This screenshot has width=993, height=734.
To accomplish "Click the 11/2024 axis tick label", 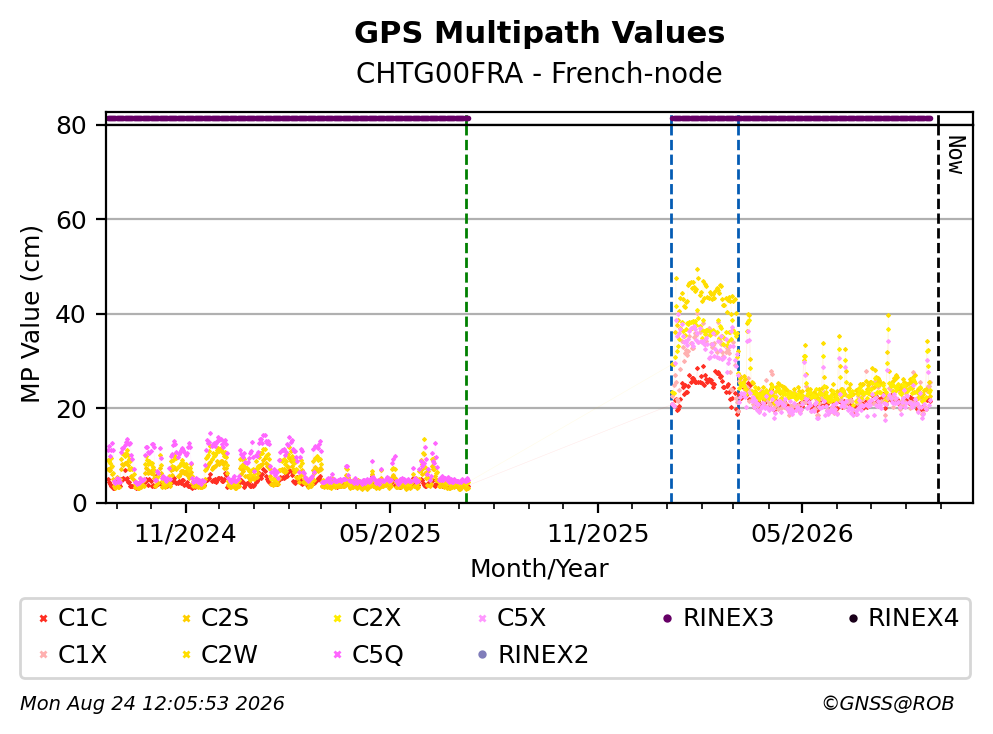I will (185, 534).
